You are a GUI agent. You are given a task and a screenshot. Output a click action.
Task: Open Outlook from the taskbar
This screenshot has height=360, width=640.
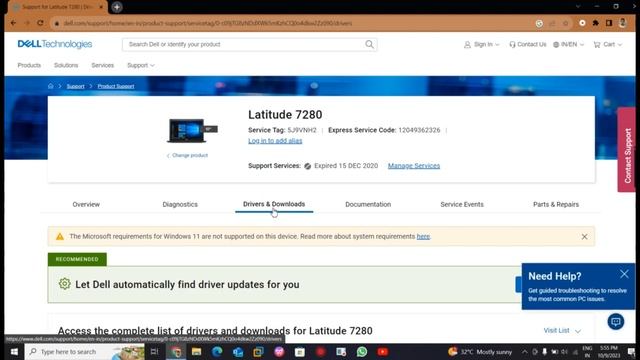238,352
